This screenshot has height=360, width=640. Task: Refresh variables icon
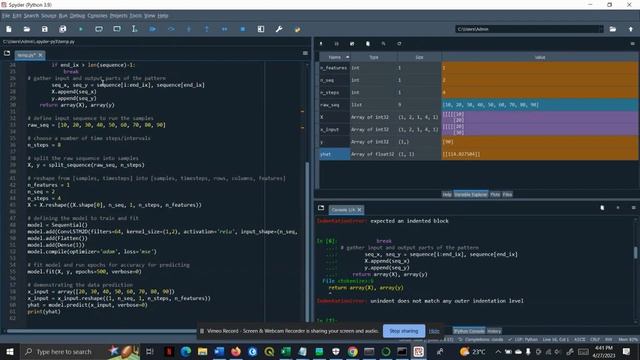pyautogui.click(x=399, y=44)
